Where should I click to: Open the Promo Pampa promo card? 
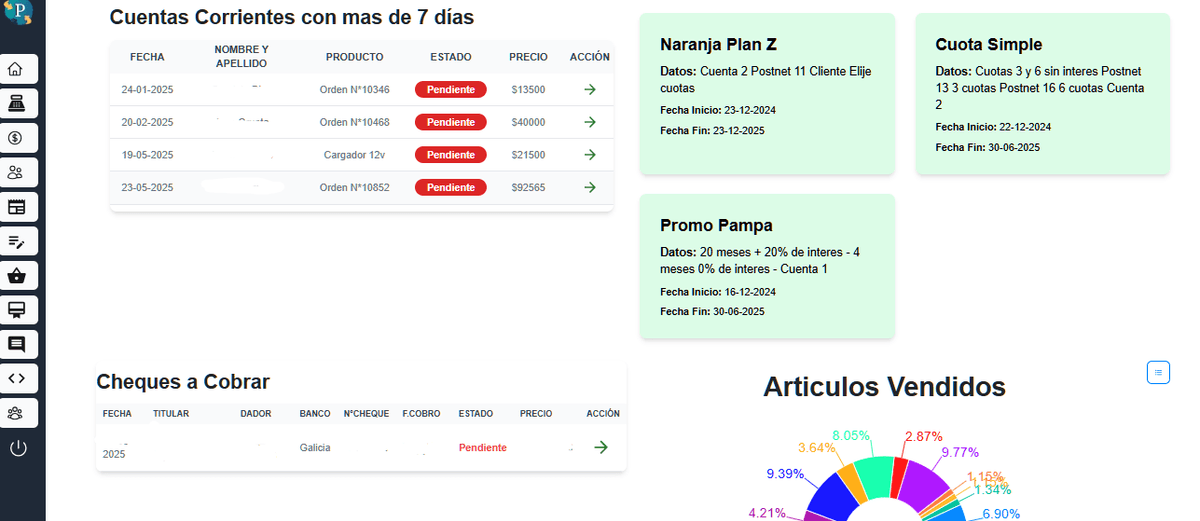(x=767, y=266)
